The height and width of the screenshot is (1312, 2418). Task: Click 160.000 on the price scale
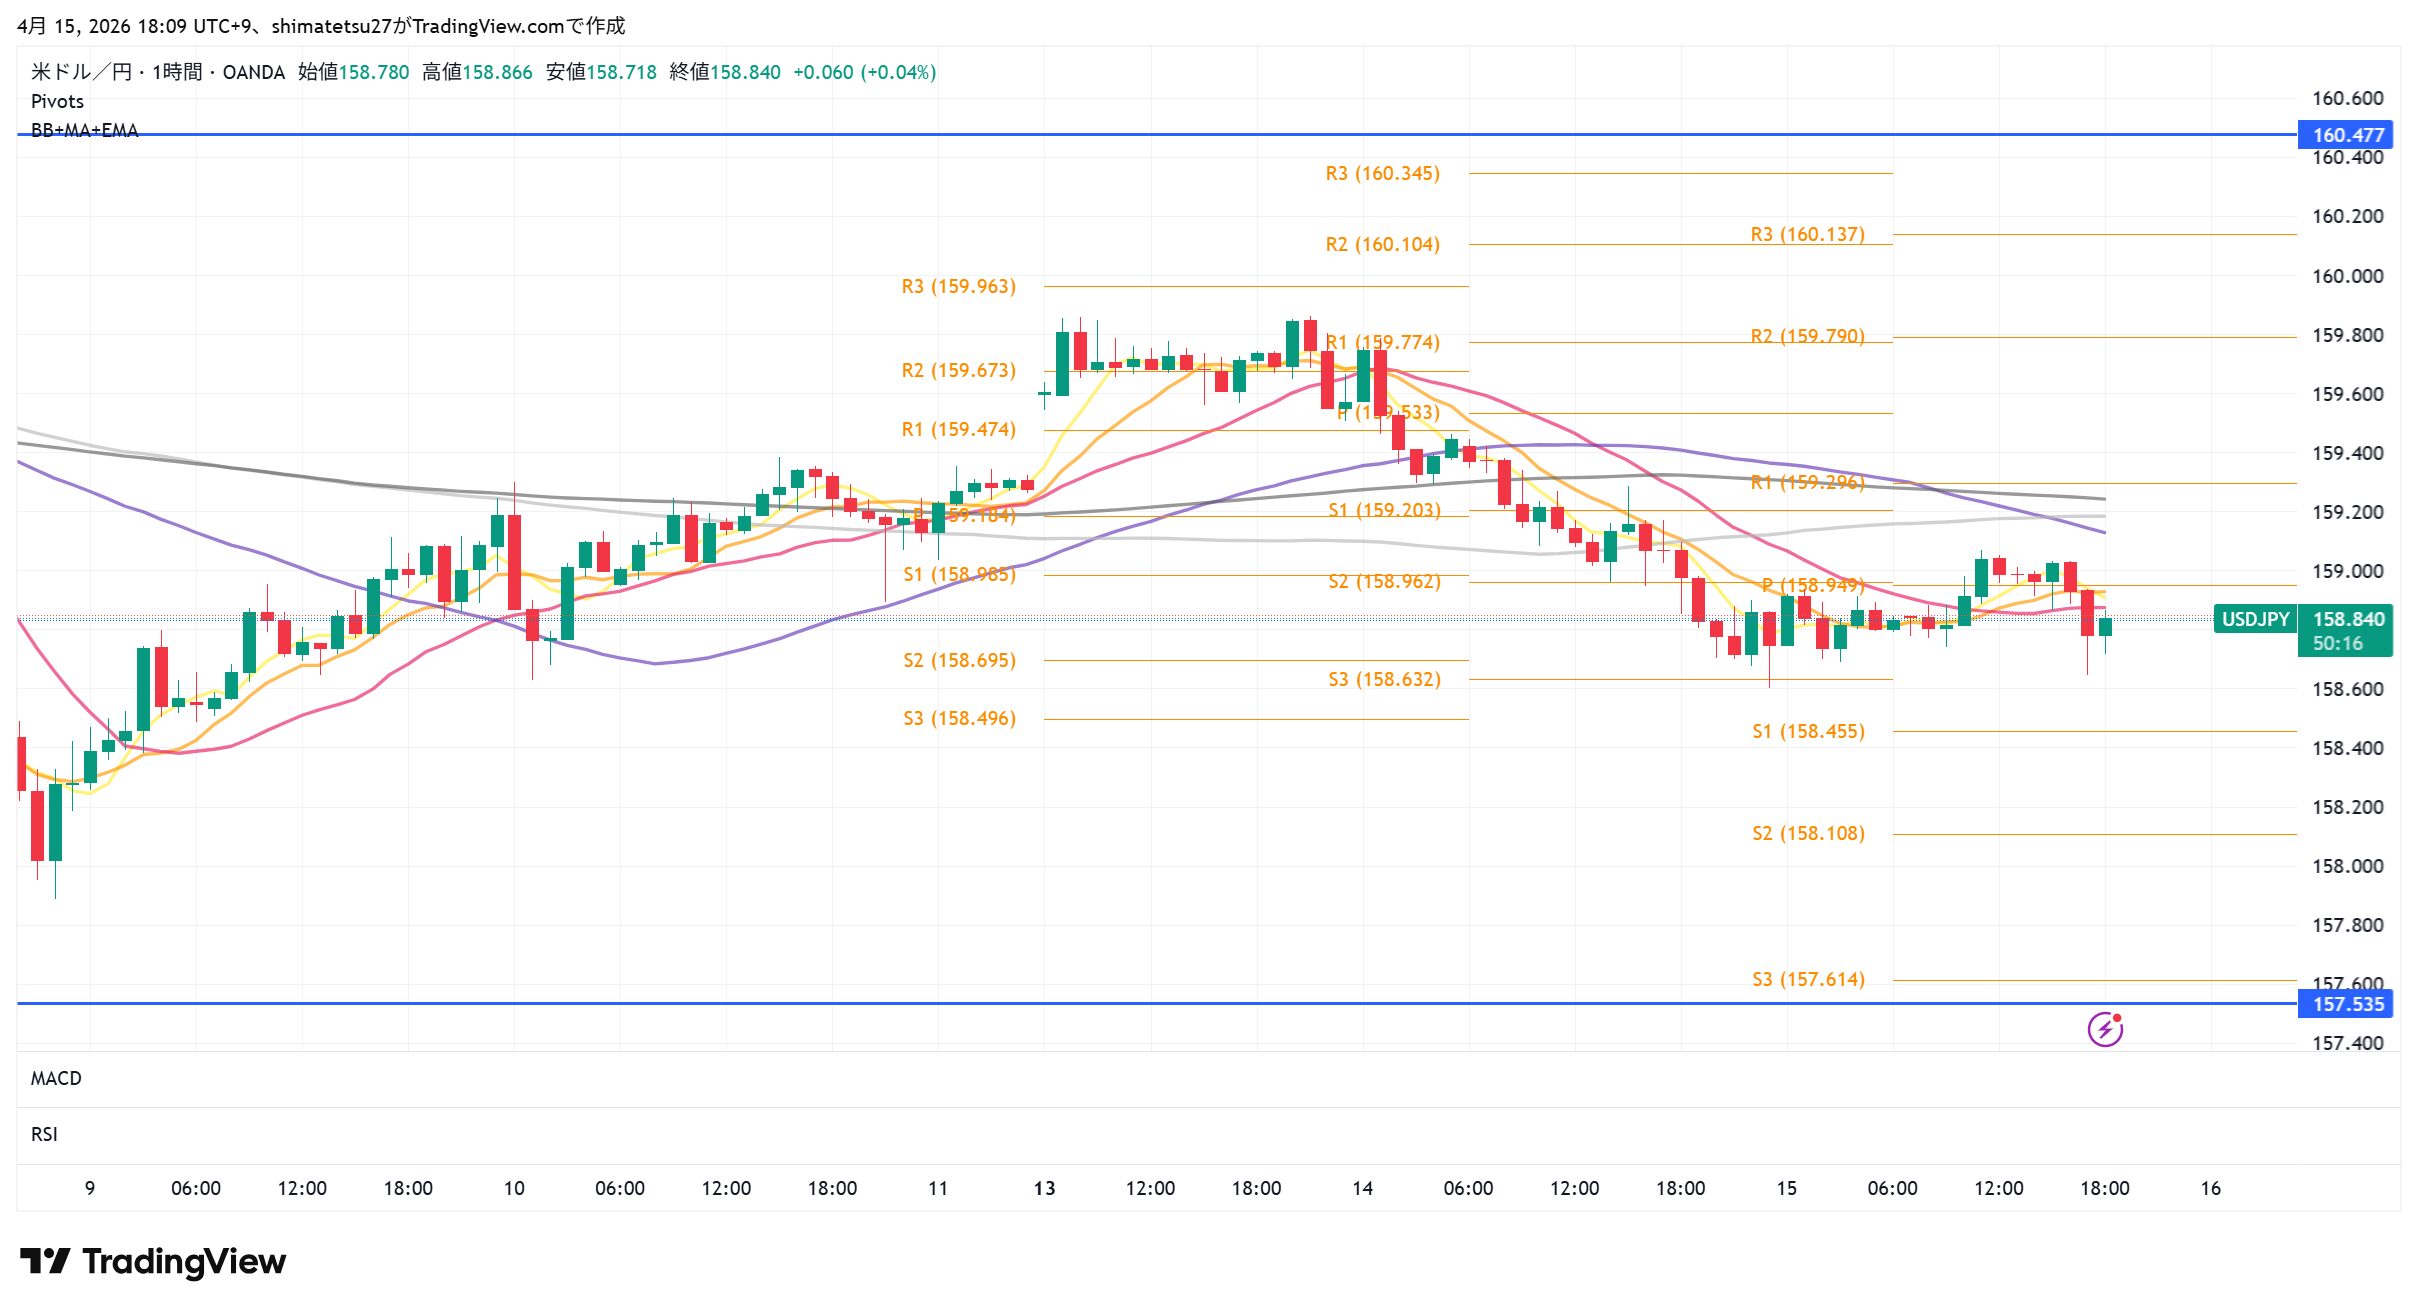click(2346, 276)
